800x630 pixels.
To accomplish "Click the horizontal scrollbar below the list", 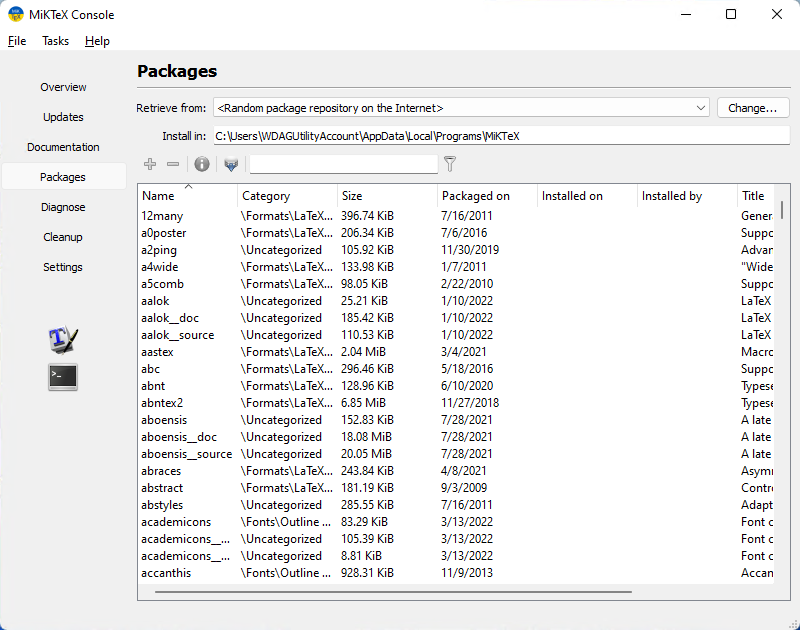I will 393,590.
